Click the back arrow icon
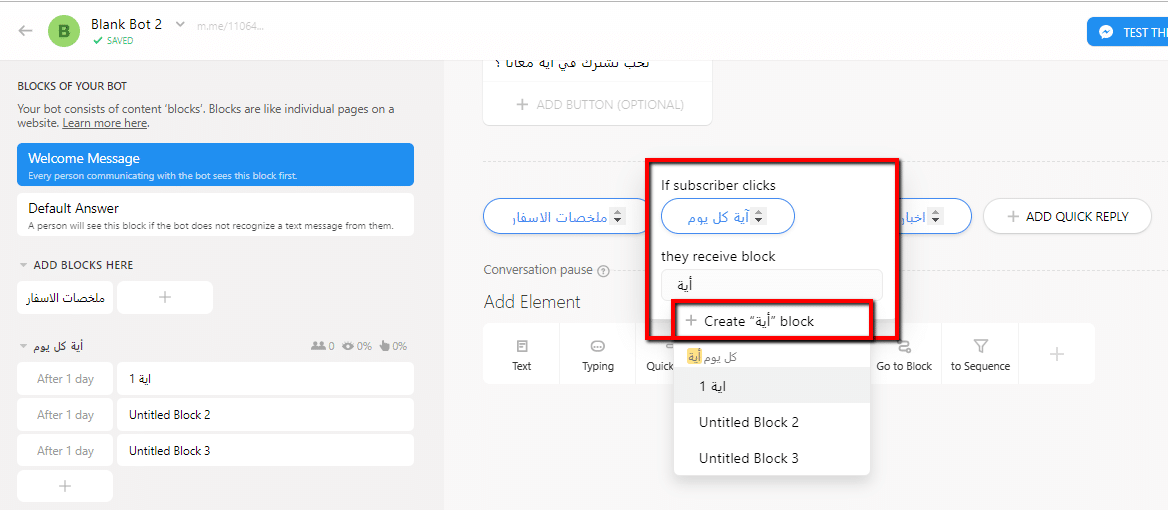This screenshot has width=1168, height=510. coord(25,31)
